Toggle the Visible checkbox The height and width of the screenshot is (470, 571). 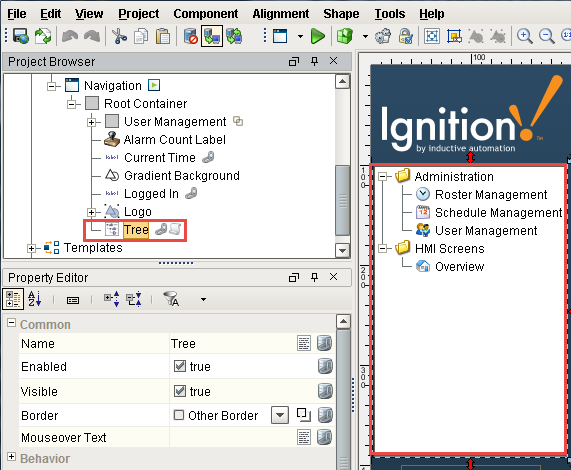[x=180, y=391]
